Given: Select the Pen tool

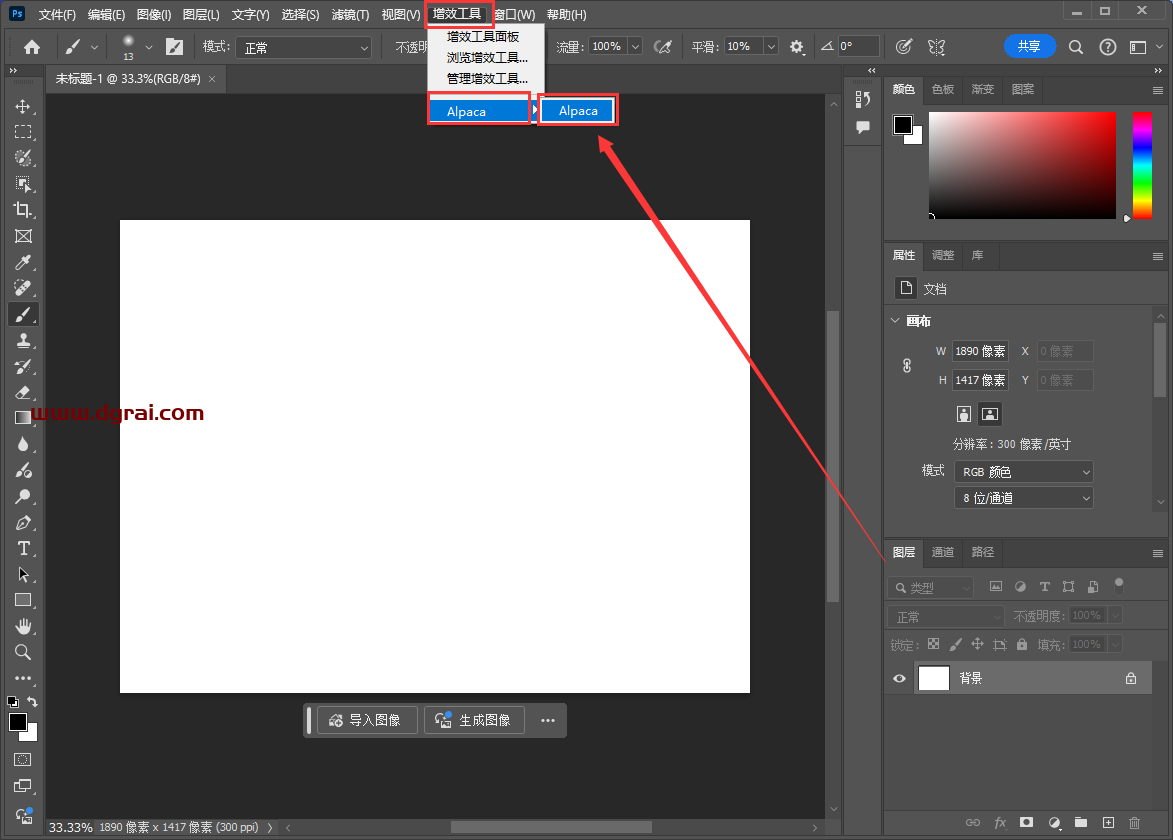Looking at the screenshot, I should click(x=23, y=522).
